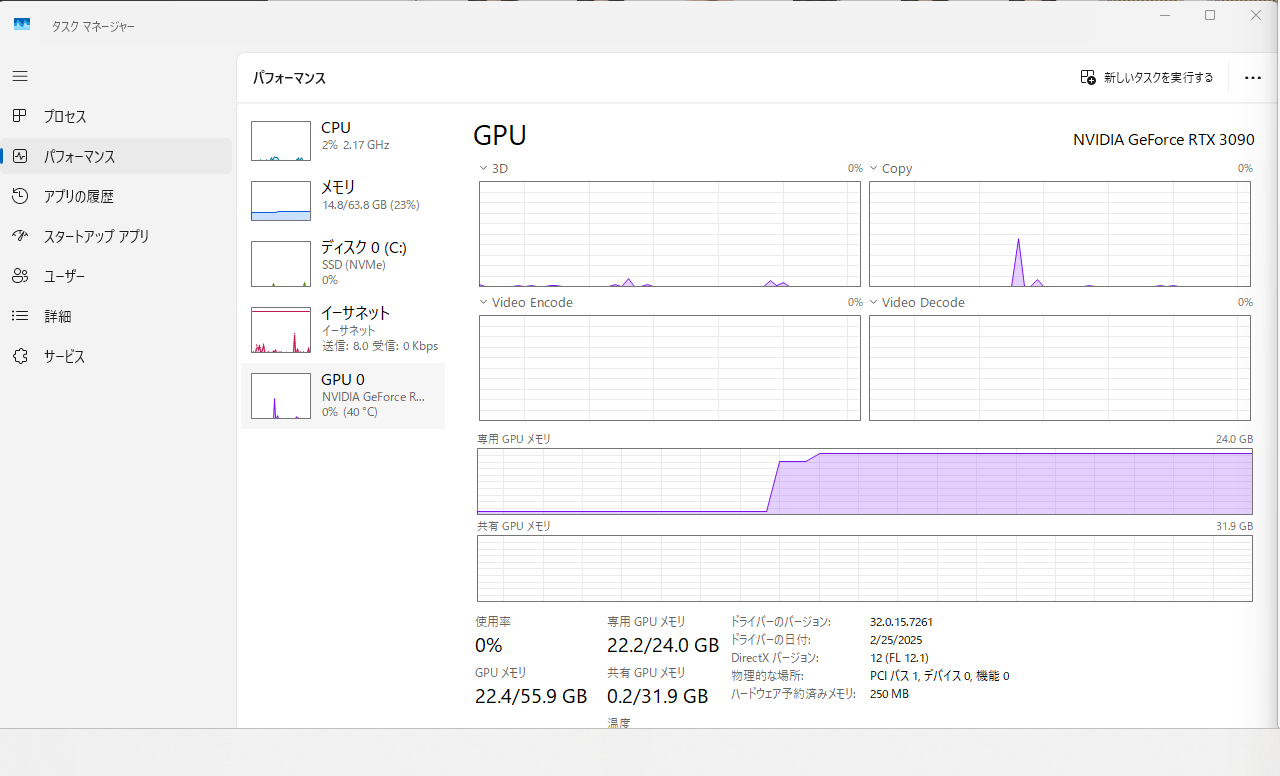This screenshot has height=776, width=1280.
Task: Open プロセス page
Action: [x=116, y=116]
